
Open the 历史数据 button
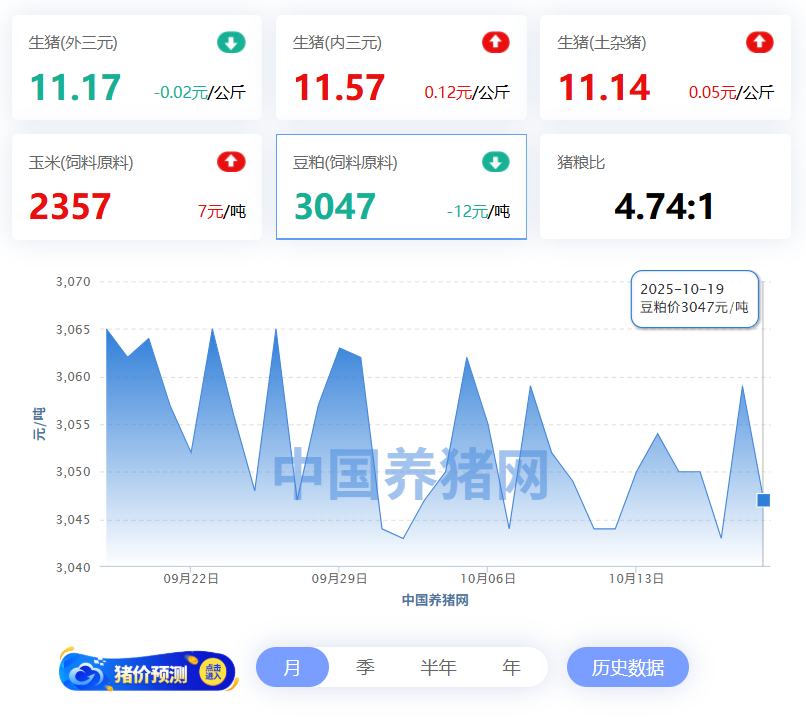[x=627, y=668]
